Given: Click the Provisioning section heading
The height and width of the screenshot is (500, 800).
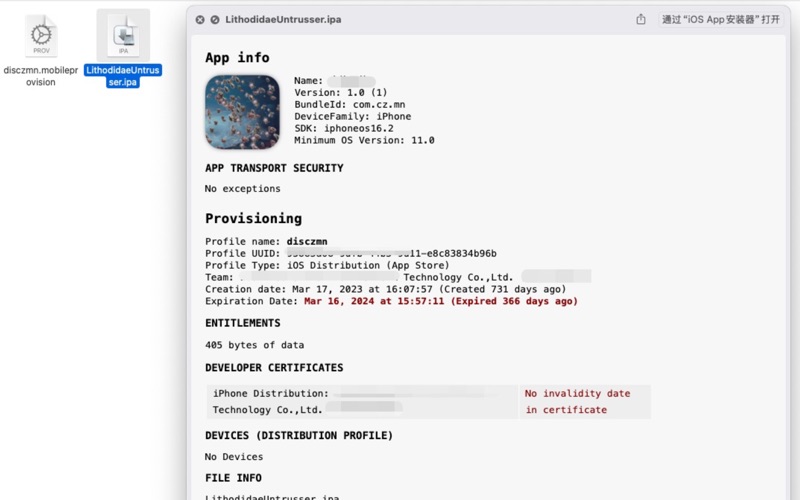Looking at the screenshot, I should coord(253,218).
